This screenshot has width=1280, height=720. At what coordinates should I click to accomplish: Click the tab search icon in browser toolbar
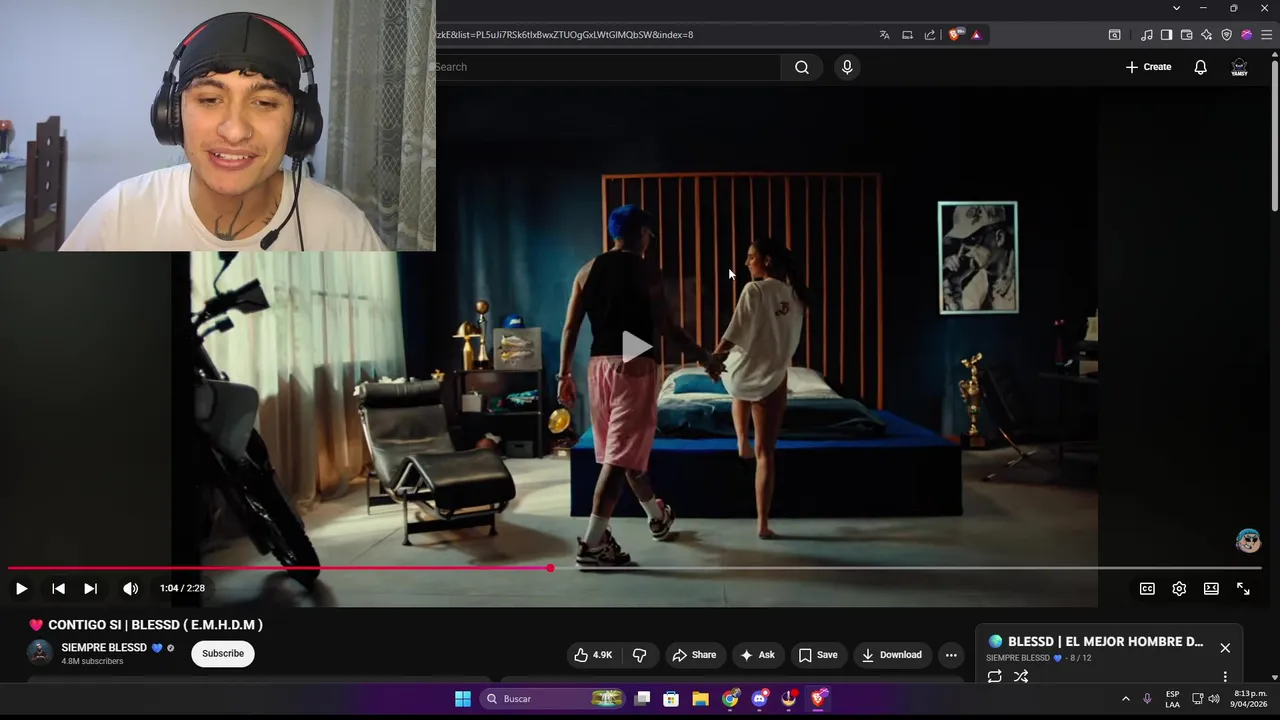pos(1114,35)
